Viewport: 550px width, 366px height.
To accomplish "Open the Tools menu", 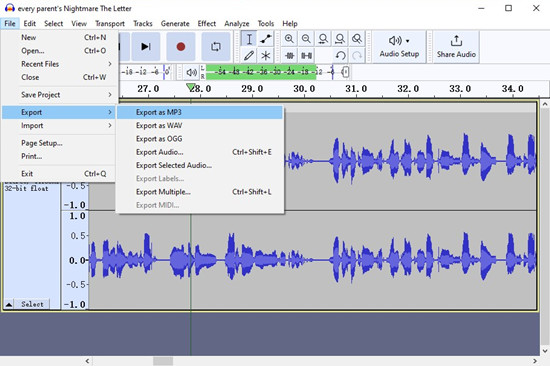I will click(266, 24).
